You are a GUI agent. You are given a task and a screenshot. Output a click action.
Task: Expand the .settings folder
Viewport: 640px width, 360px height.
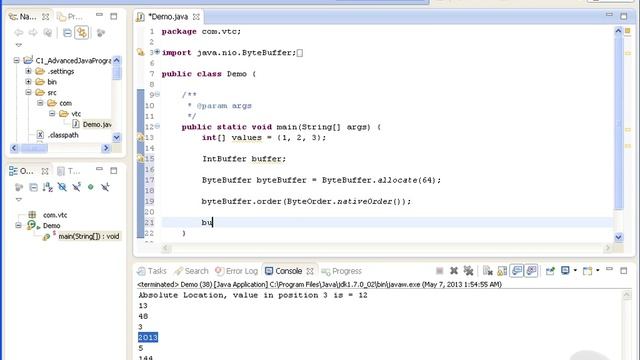coord(28,71)
